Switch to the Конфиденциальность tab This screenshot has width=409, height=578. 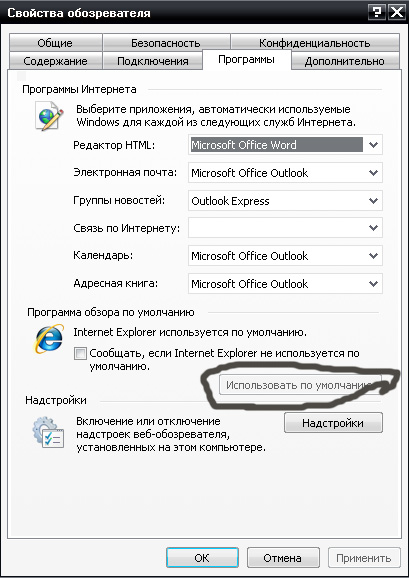(x=315, y=43)
